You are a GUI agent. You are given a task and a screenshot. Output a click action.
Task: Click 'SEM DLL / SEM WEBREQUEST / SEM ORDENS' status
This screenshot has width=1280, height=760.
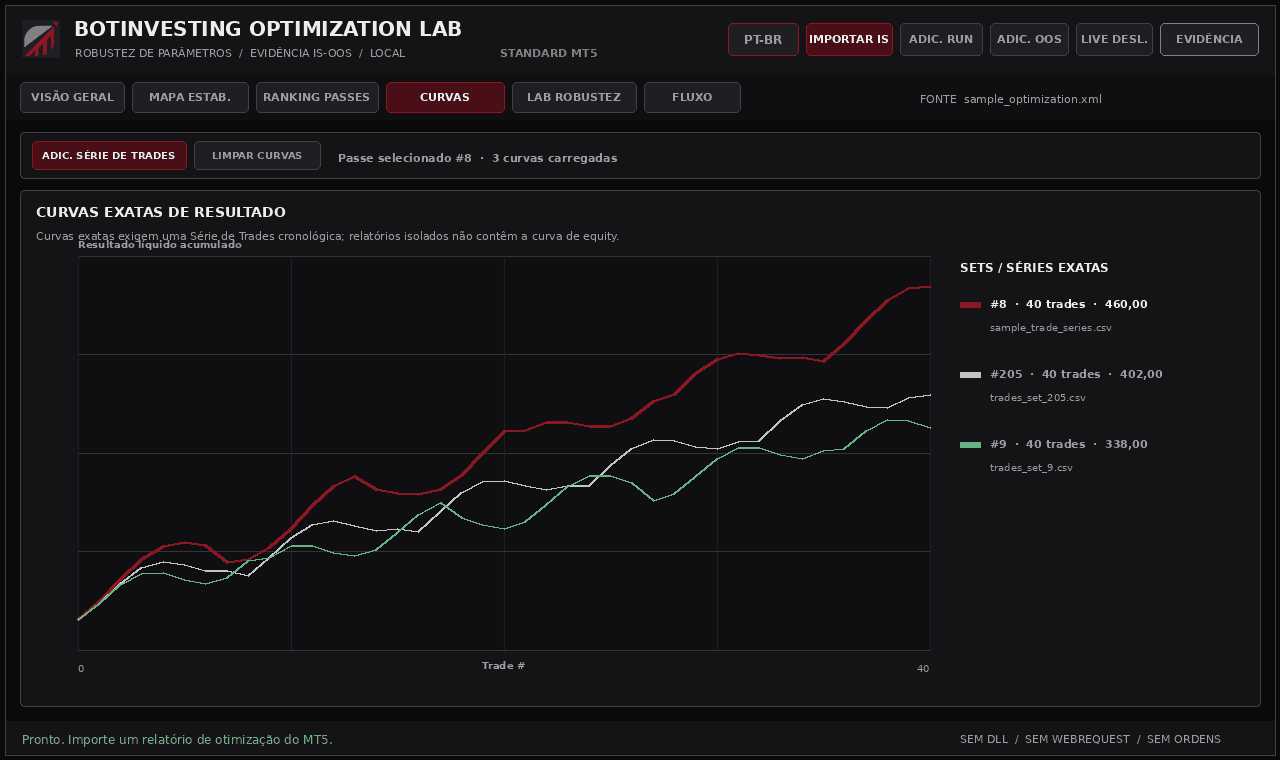click(x=1090, y=740)
